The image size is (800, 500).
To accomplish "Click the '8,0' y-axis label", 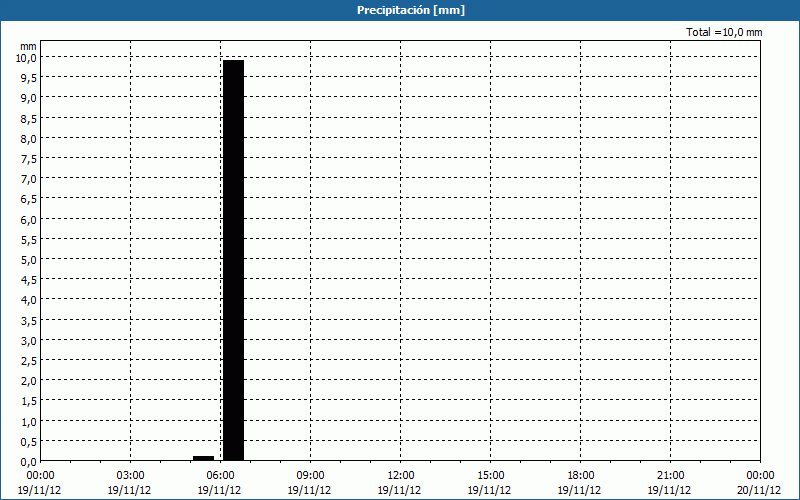I will [29, 138].
